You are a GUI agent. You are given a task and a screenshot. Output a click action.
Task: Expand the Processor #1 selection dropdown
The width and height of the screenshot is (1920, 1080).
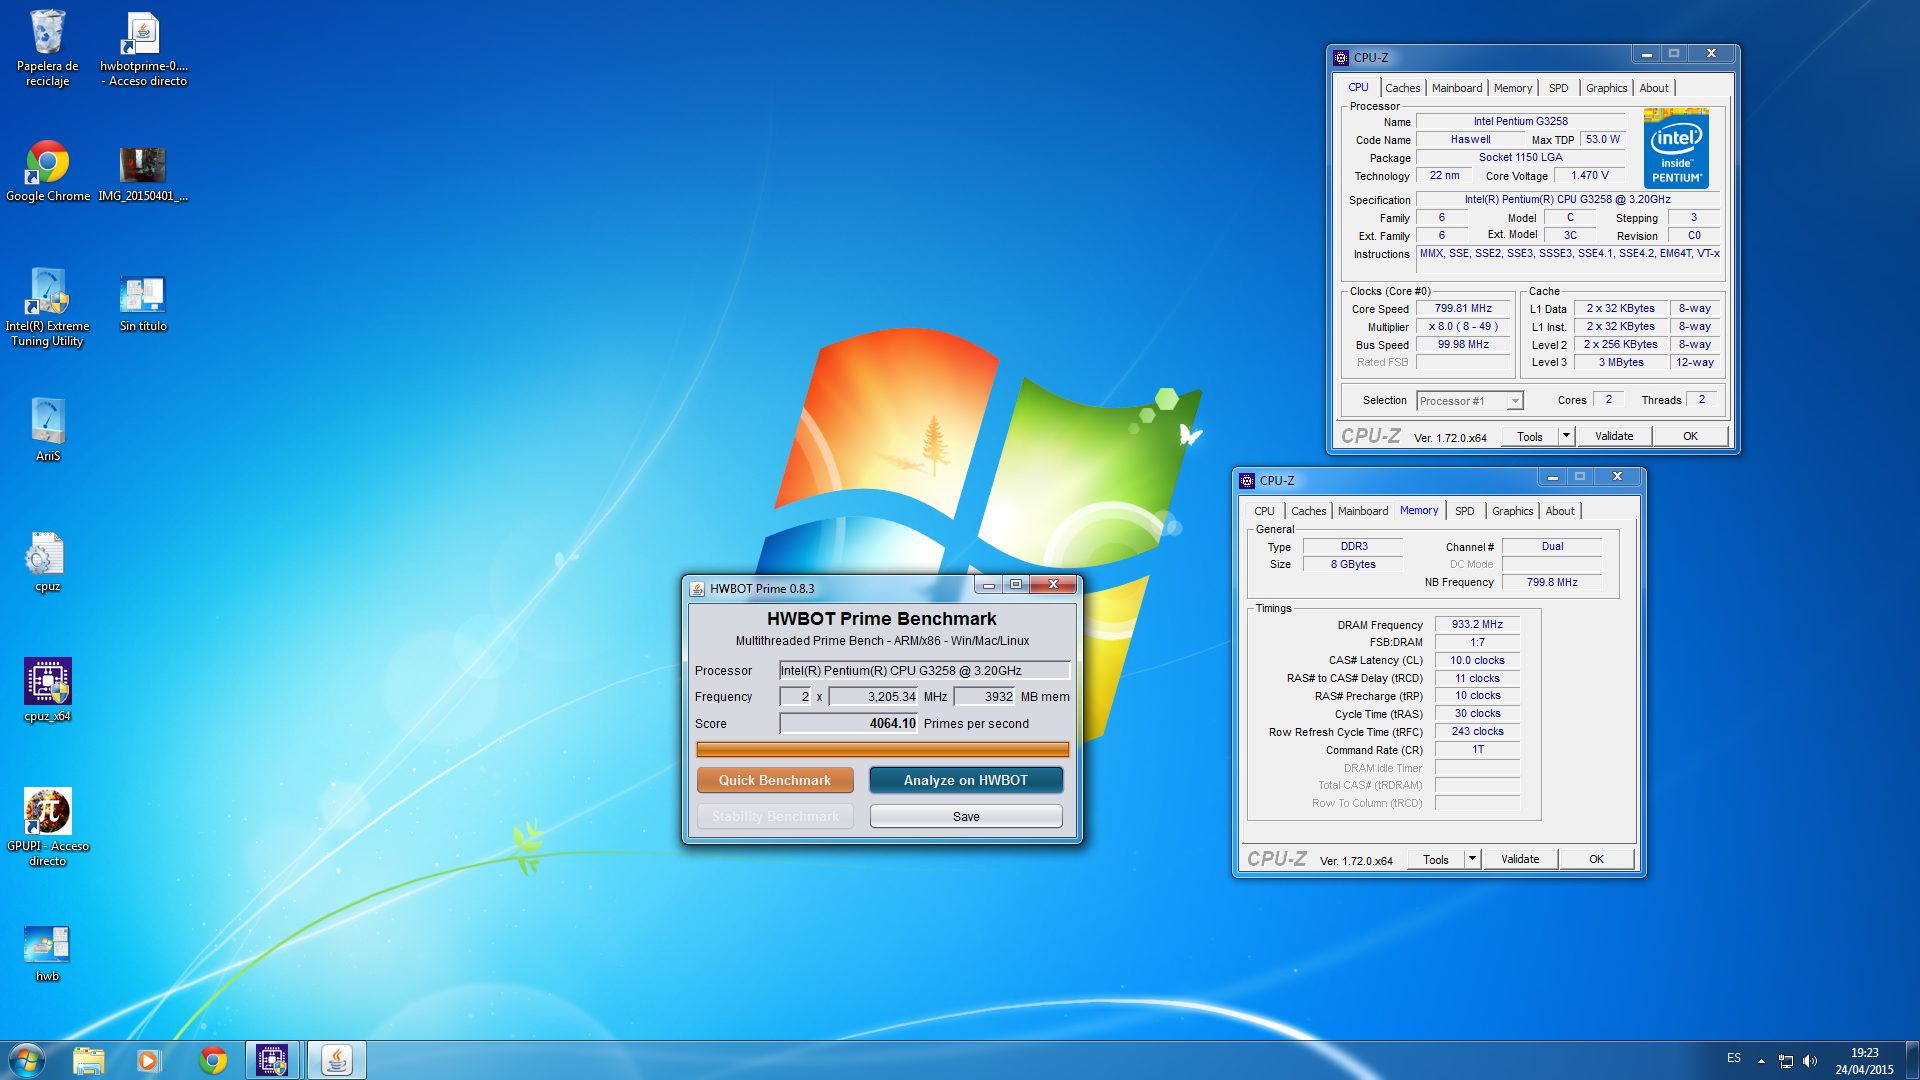[1515, 401]
